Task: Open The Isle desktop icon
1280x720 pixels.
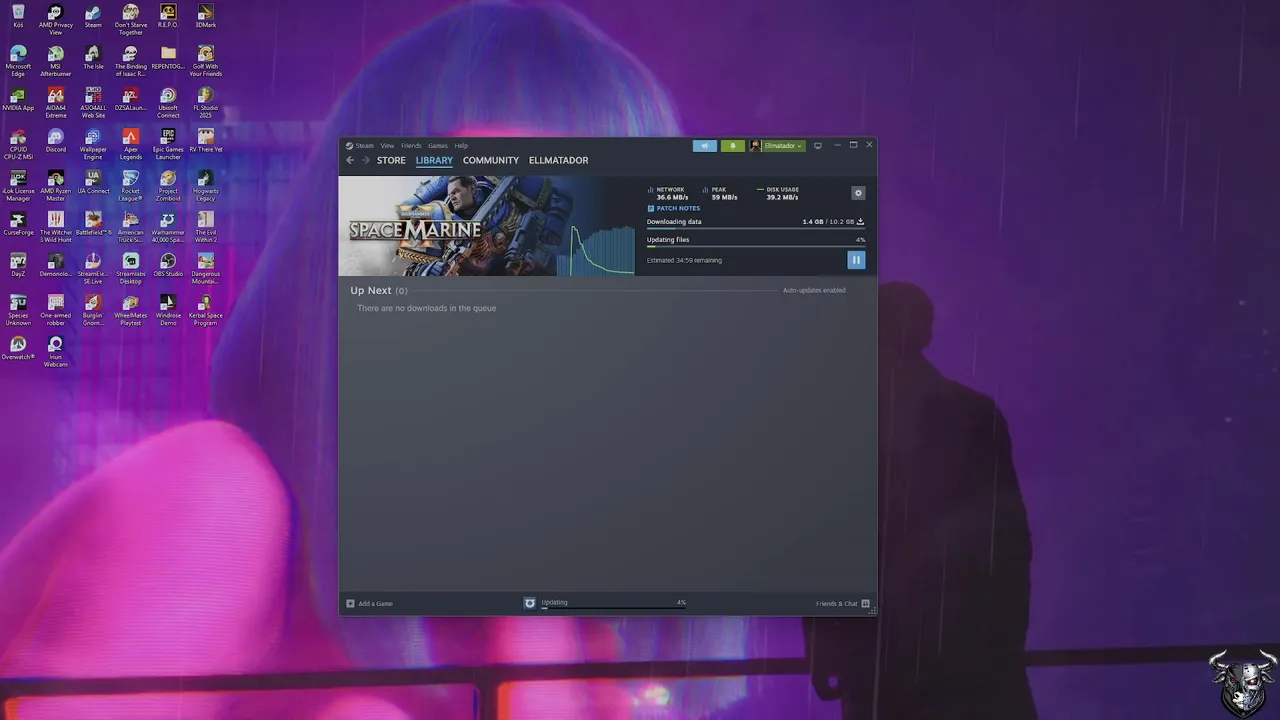Action: pyautogui.click(x=93, y=58)
